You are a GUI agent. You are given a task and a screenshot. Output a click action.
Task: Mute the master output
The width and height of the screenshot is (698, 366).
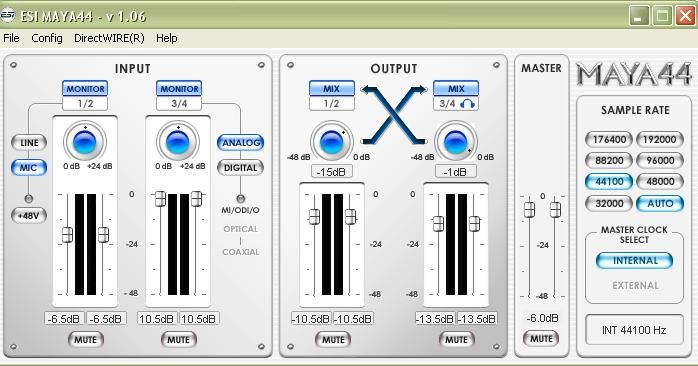[x=541, y=339]
